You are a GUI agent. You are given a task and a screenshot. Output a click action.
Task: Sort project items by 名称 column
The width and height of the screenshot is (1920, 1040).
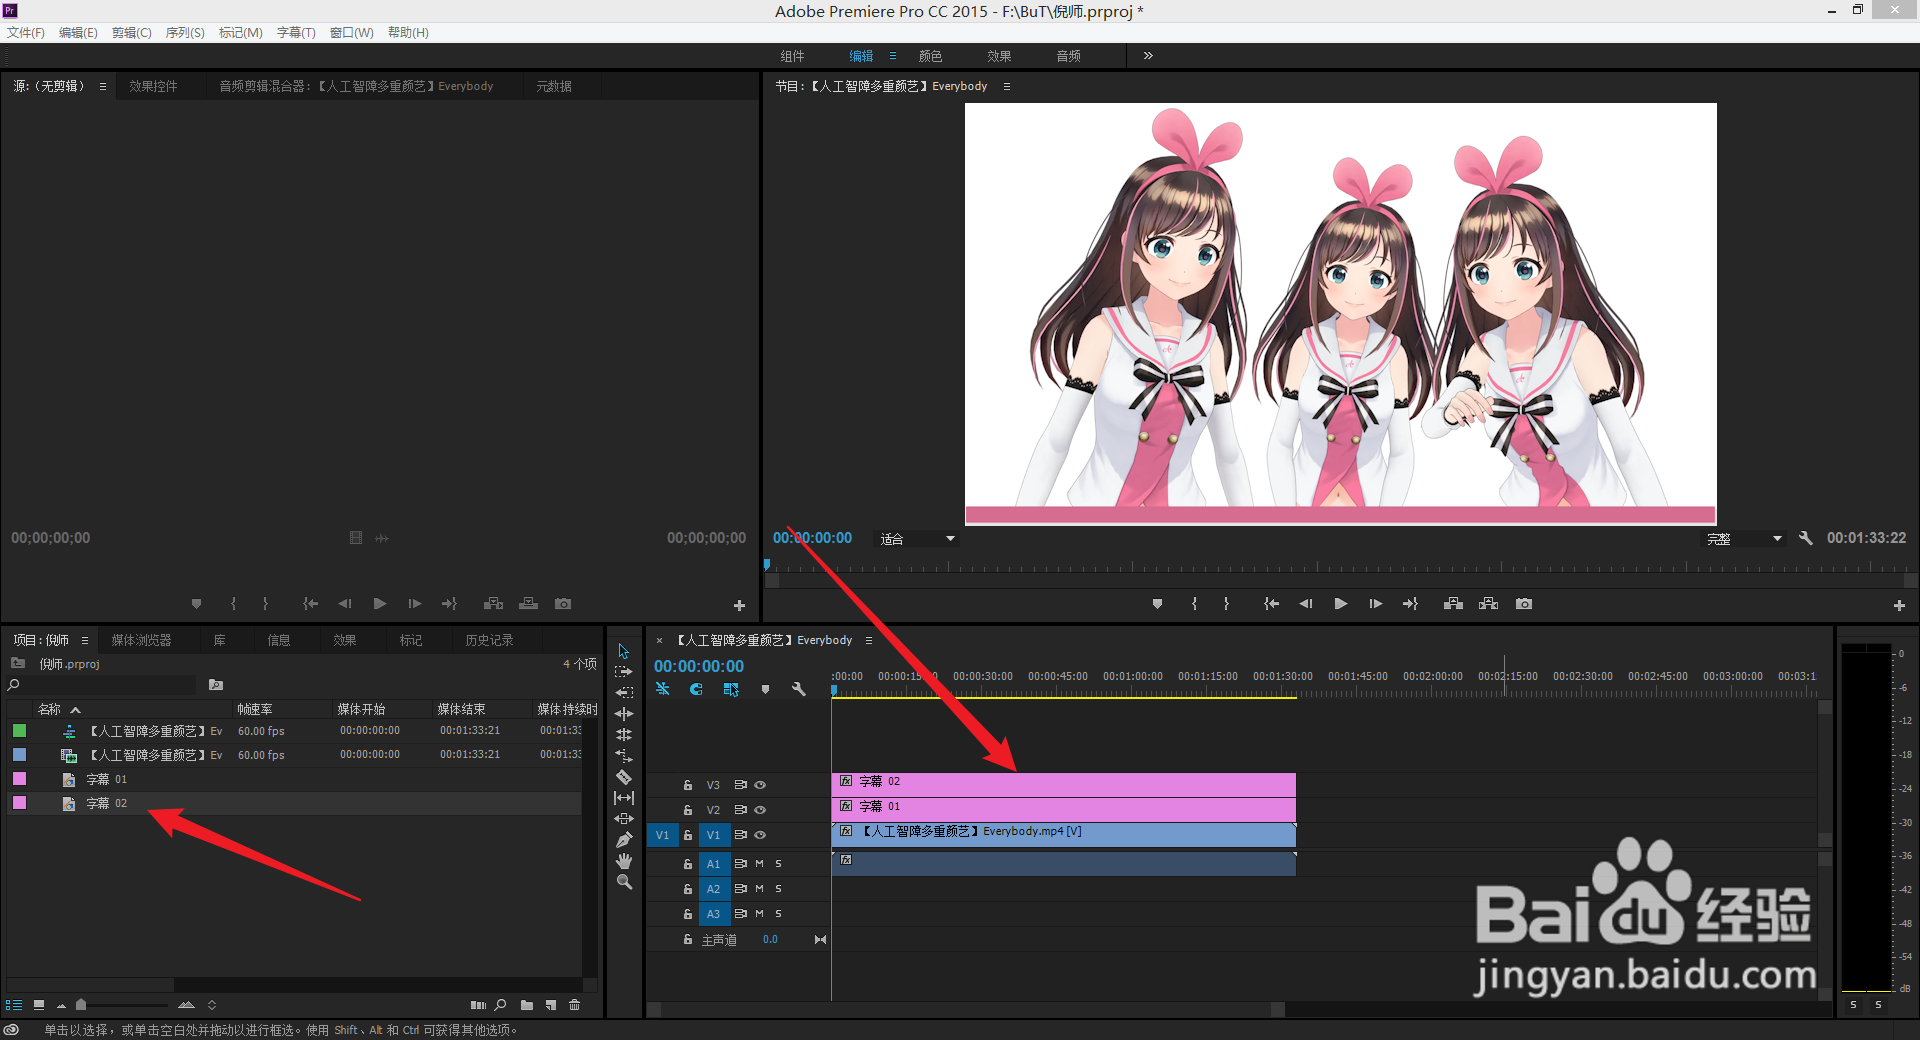(49, 709)
